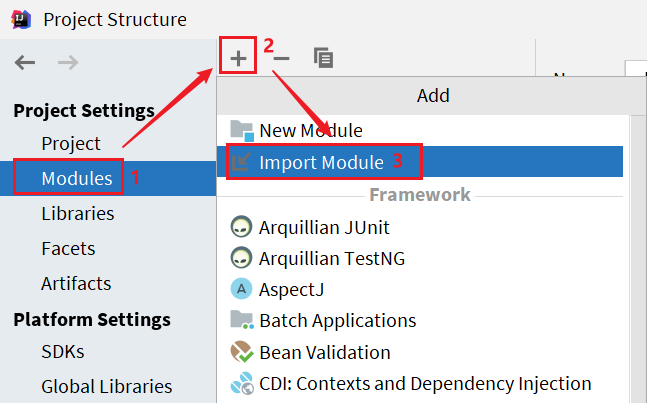Click the plus Add button in toolbar
This screenshot has width=647, height=403.
pos(238,58)
